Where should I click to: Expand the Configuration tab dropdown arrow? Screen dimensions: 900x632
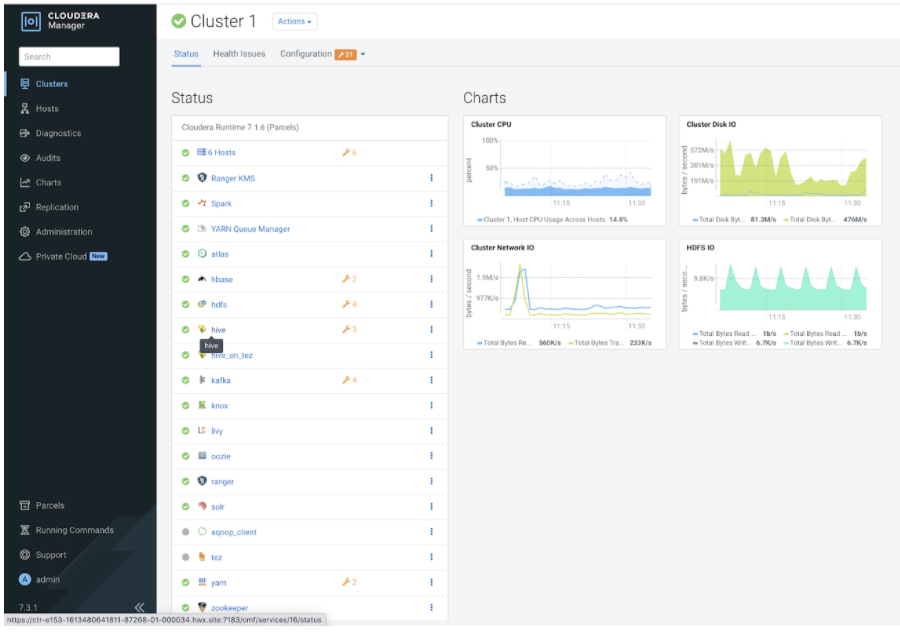363,54
